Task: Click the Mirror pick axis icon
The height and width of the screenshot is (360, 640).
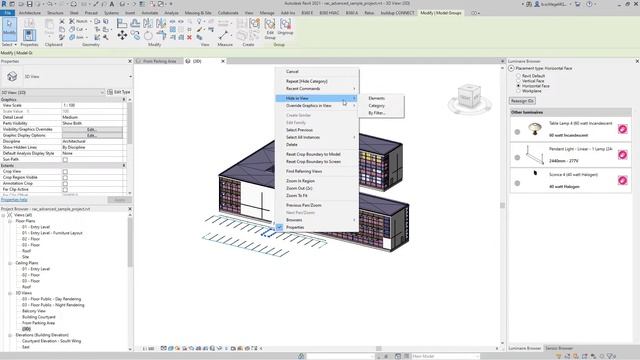Action: pyautogui.click(x=148, y=23)
